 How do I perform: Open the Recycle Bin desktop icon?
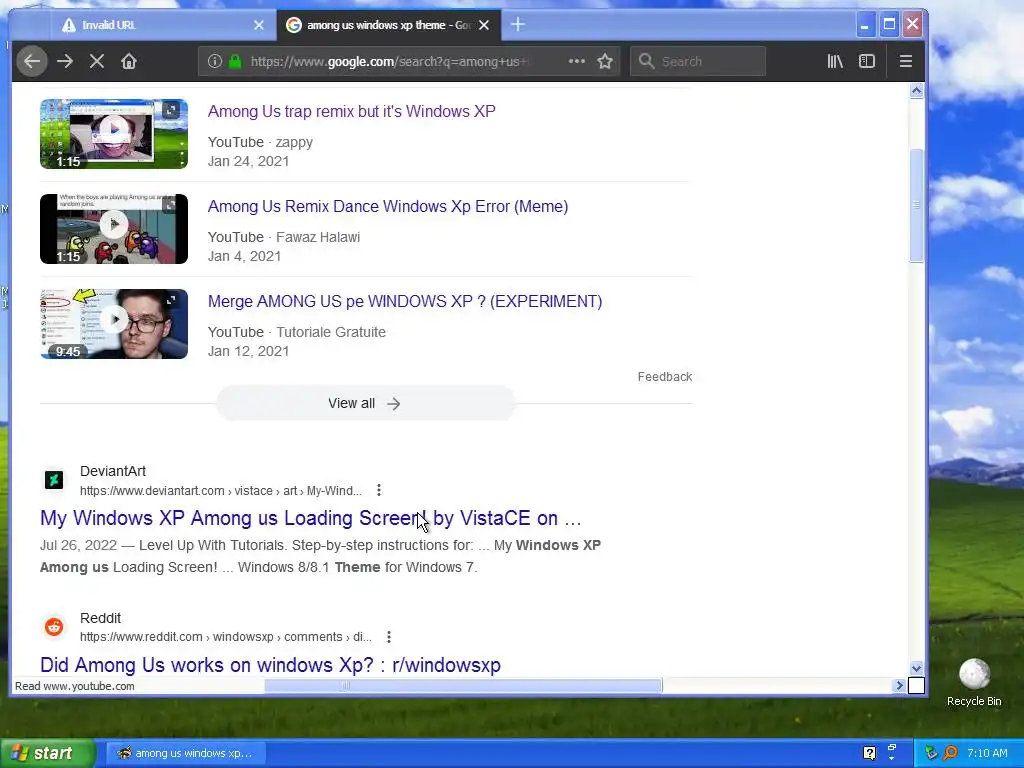click(974, 682)
